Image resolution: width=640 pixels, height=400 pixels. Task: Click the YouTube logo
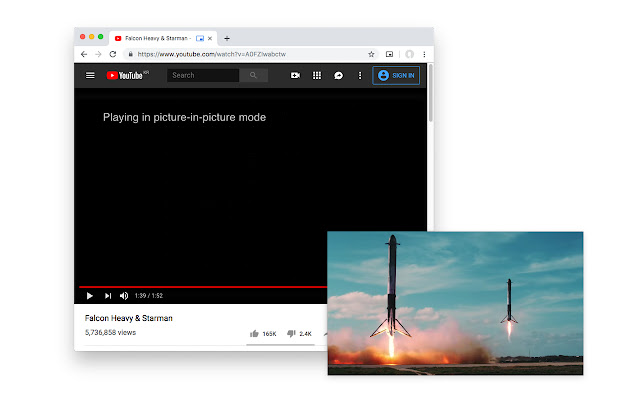[127, 76]
